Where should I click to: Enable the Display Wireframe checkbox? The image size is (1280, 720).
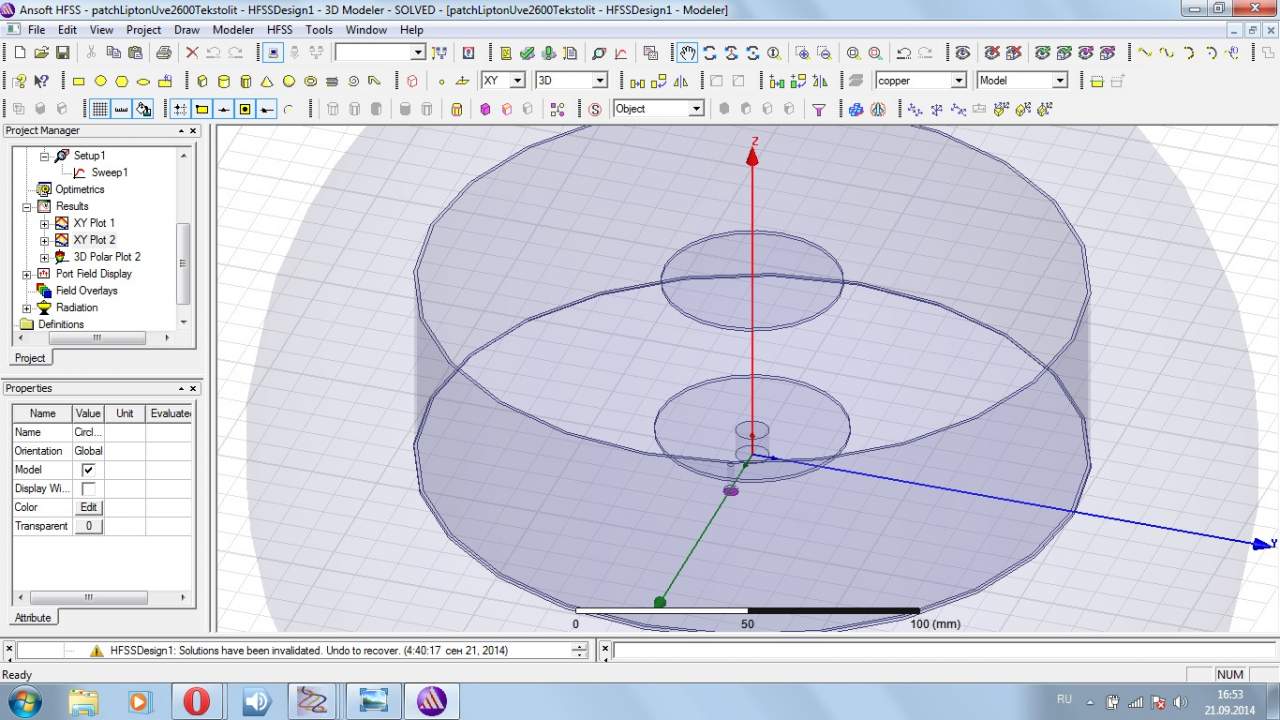88,489
